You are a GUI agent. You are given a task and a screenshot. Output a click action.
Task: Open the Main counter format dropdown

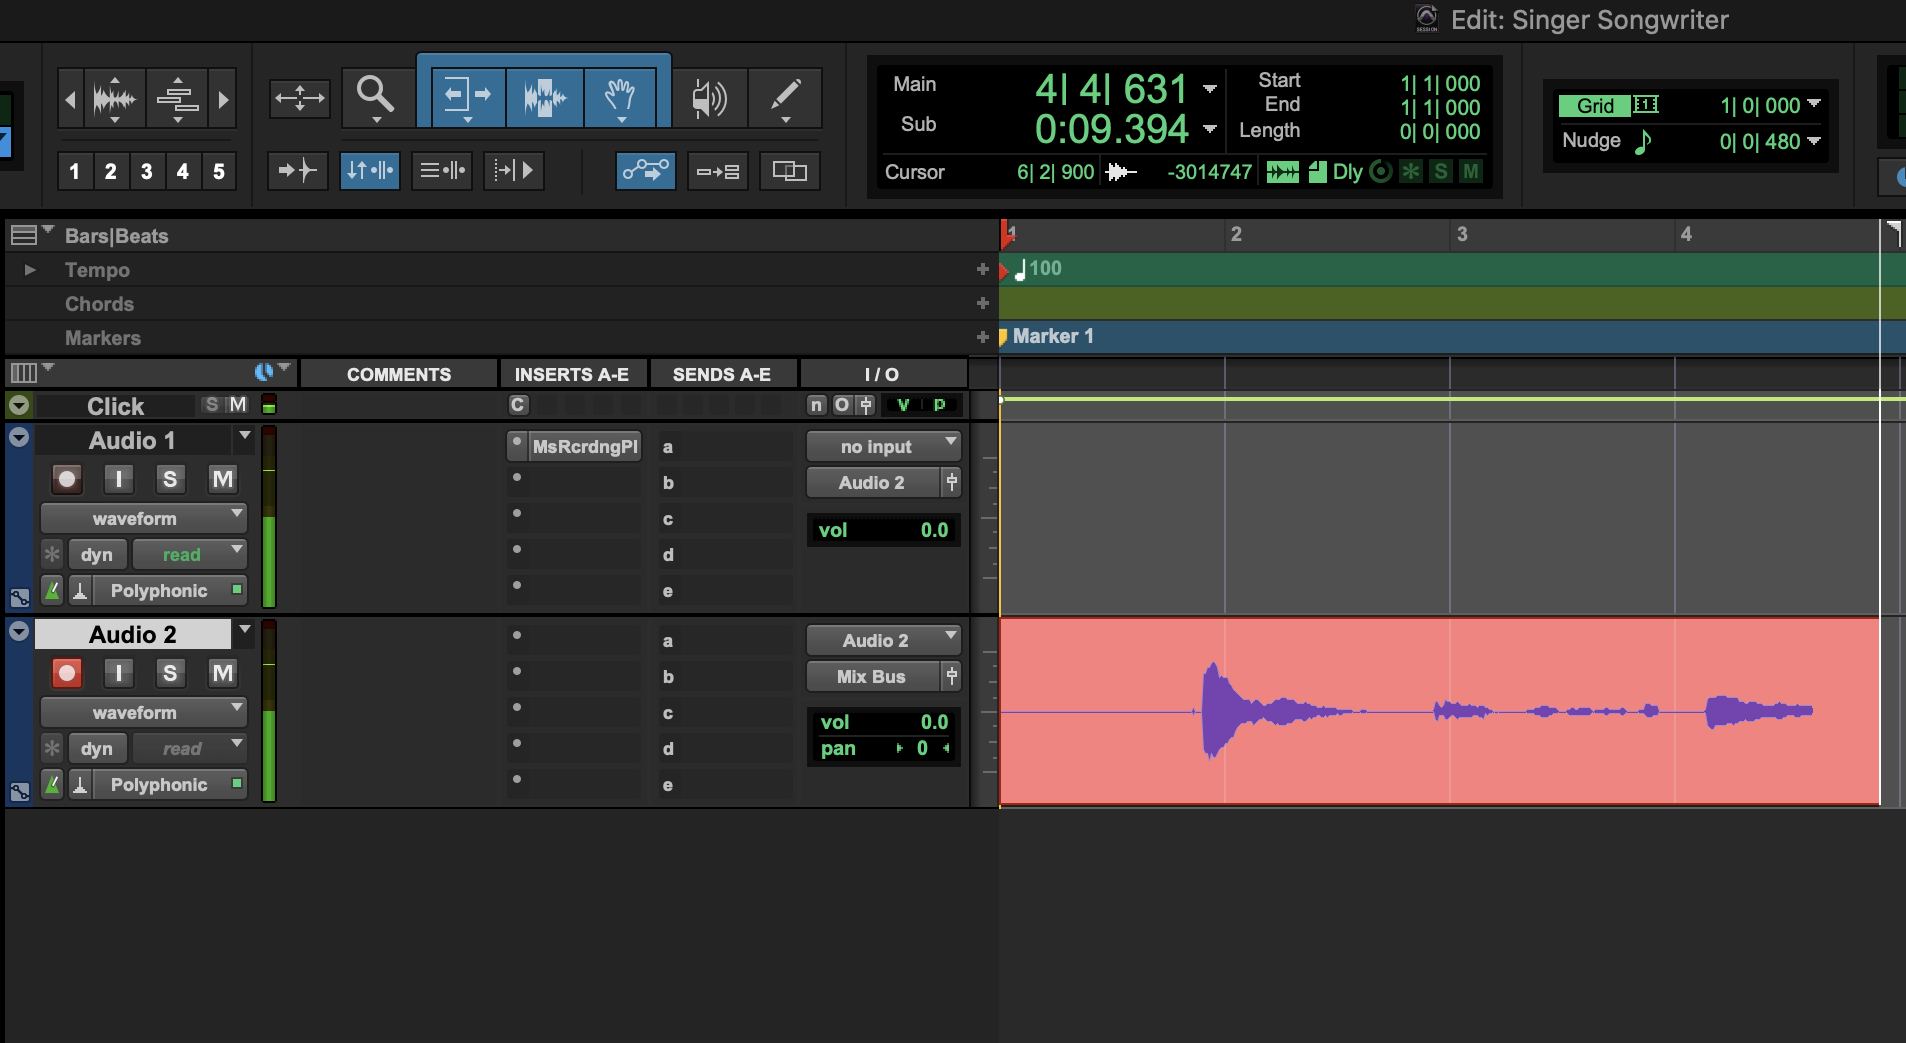point(1210,89)
